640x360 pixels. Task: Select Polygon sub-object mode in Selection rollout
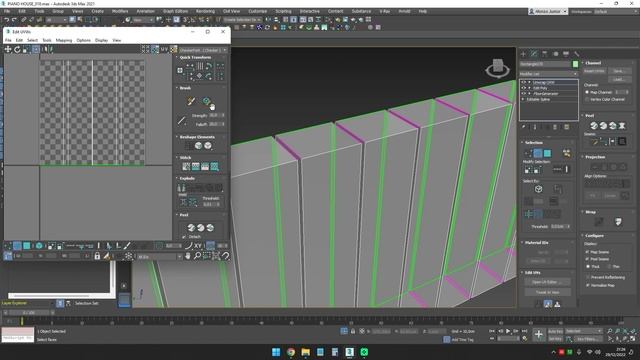point(547,153)
